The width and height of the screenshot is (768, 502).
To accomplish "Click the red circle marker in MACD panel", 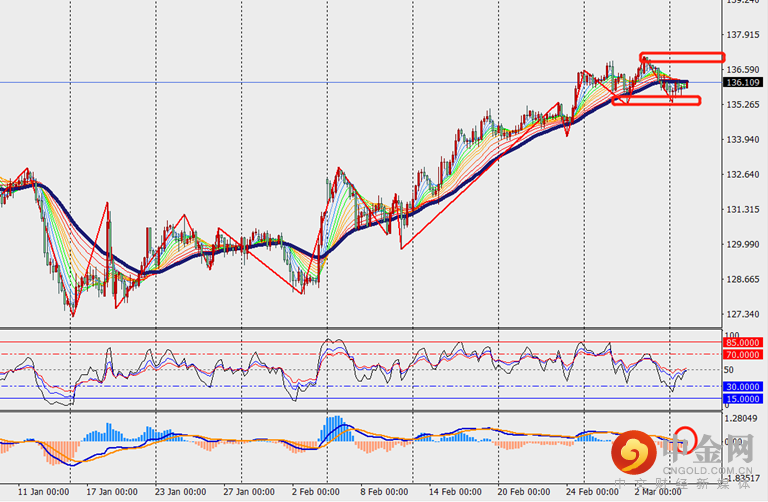I will pyautogui.click(x=684, y=438).
